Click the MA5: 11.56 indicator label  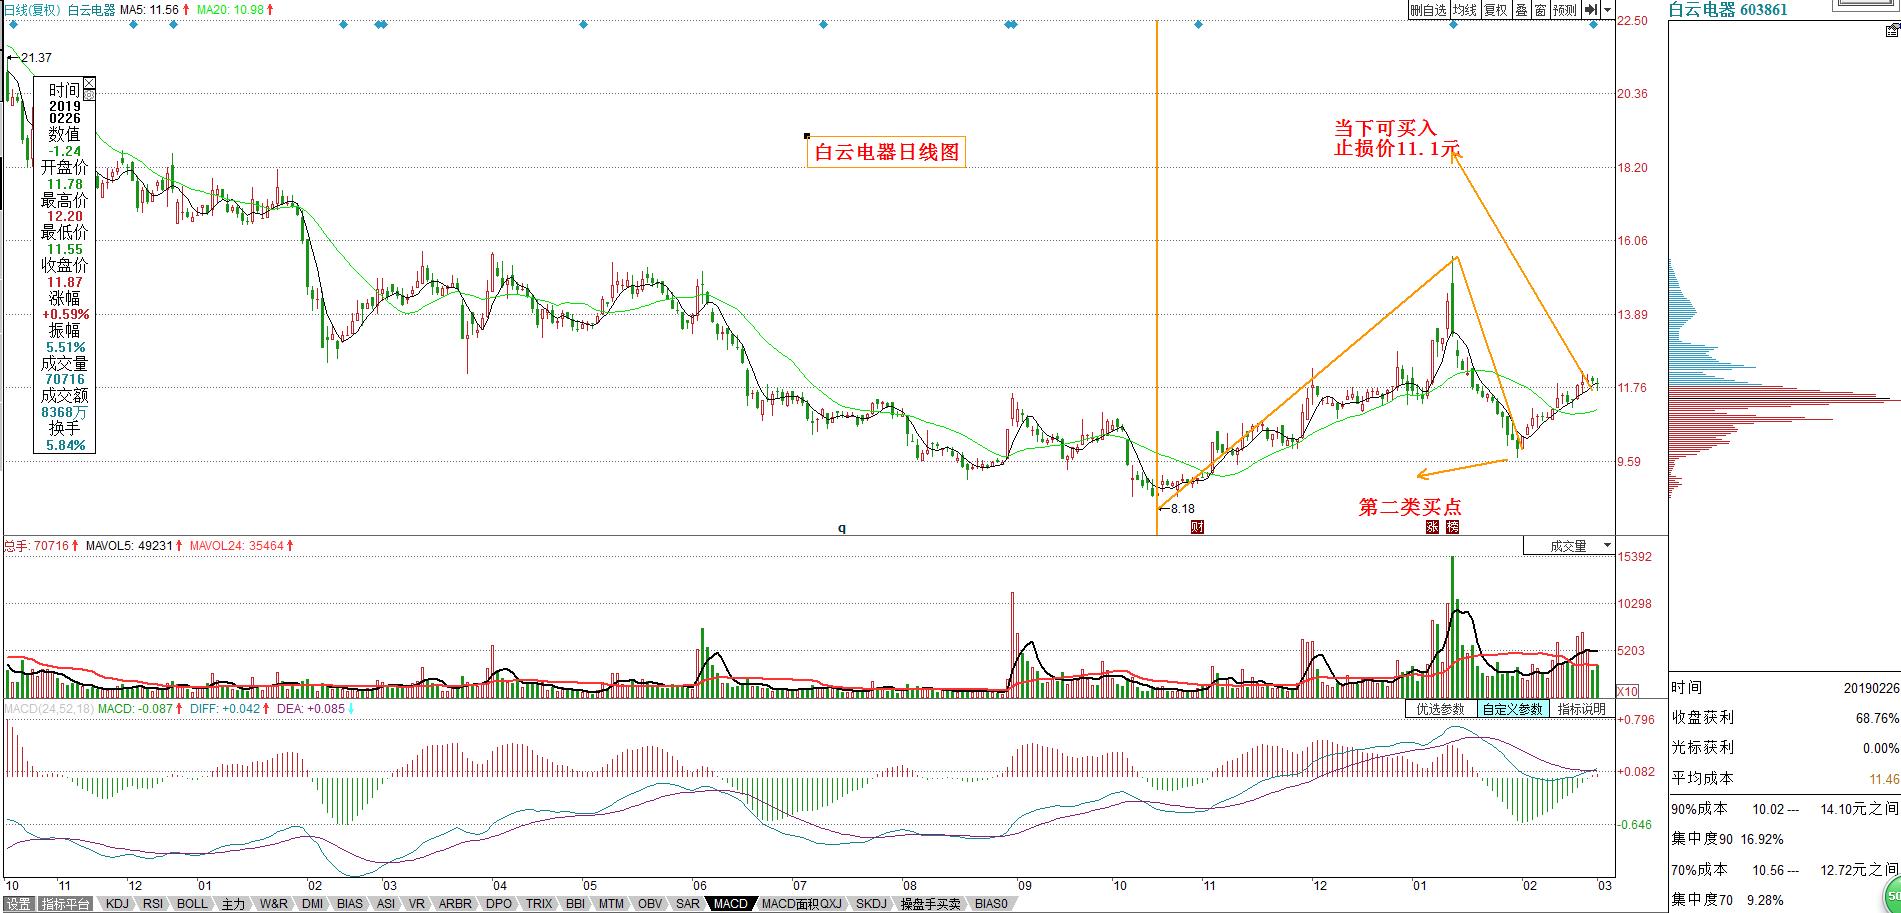coord(149,9)
